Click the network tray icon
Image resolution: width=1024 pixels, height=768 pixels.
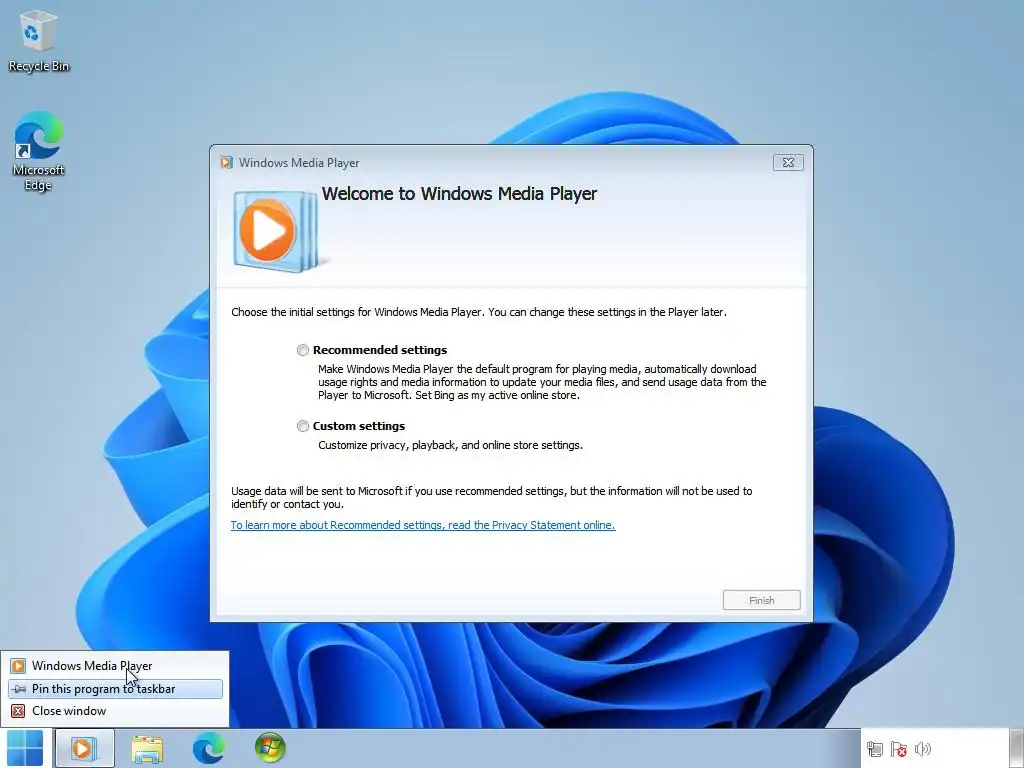874,749
